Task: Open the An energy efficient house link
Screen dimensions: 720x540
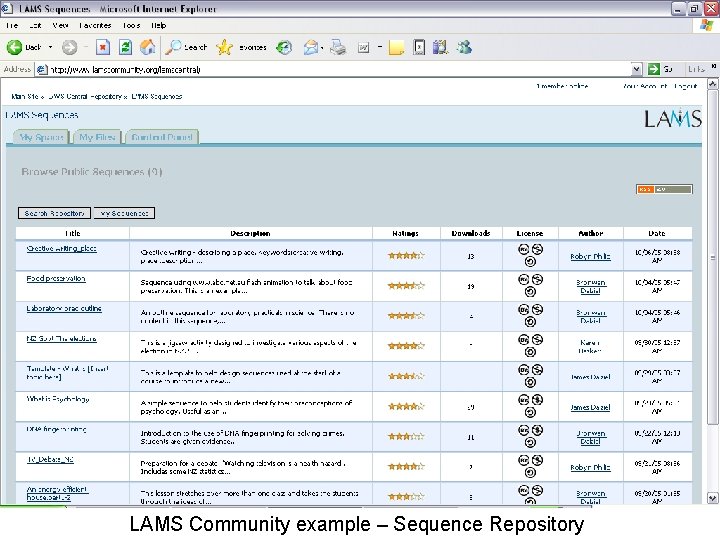Action: click(x=57, y=493)
